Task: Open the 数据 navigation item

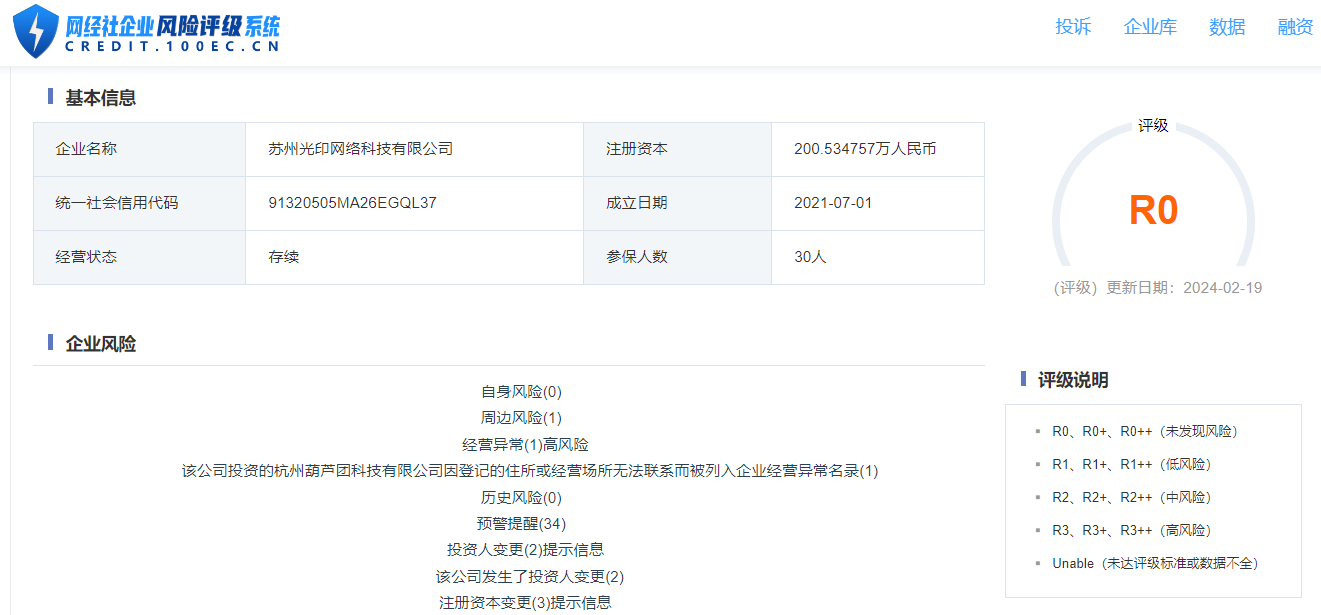Action: 1227,27
